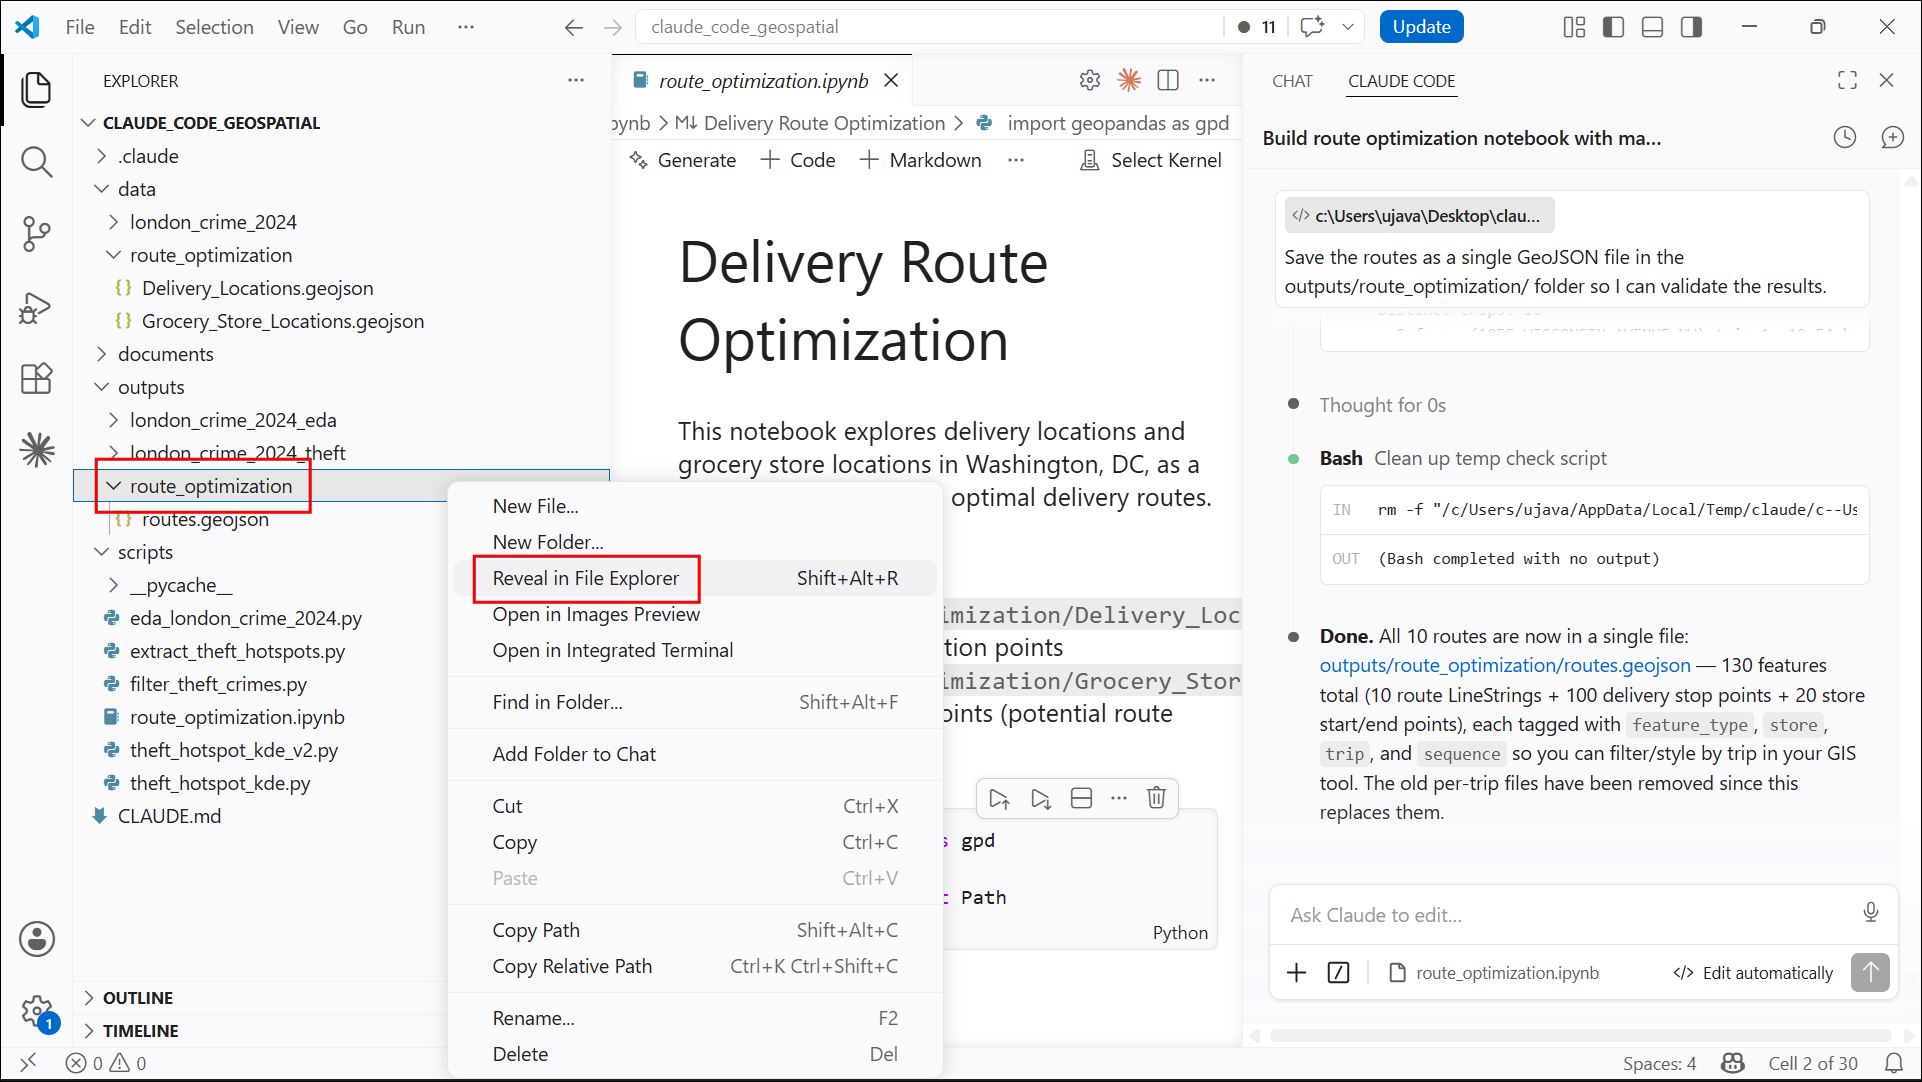Image resolution: width=1922 pixels, height=1082 pixels.
Task: Run the current notebook cell
Action: tap(998, 798)
